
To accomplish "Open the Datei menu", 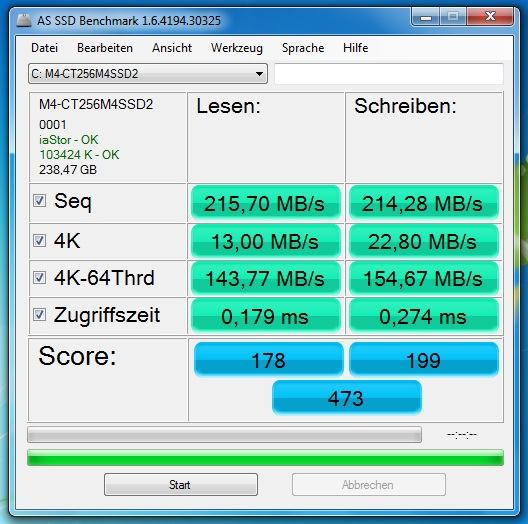I will pyautogui.click(x=44, y=48).
